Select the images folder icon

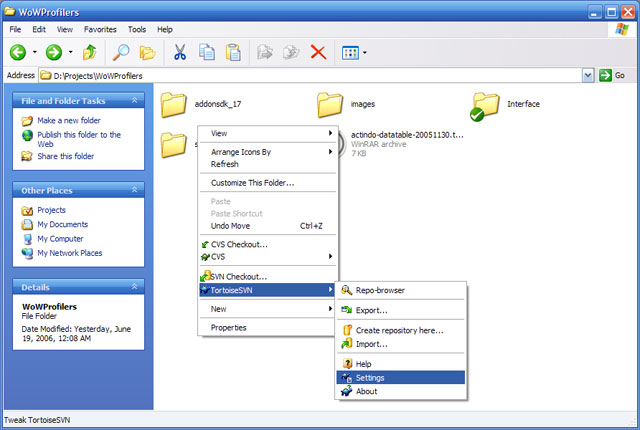330,104
